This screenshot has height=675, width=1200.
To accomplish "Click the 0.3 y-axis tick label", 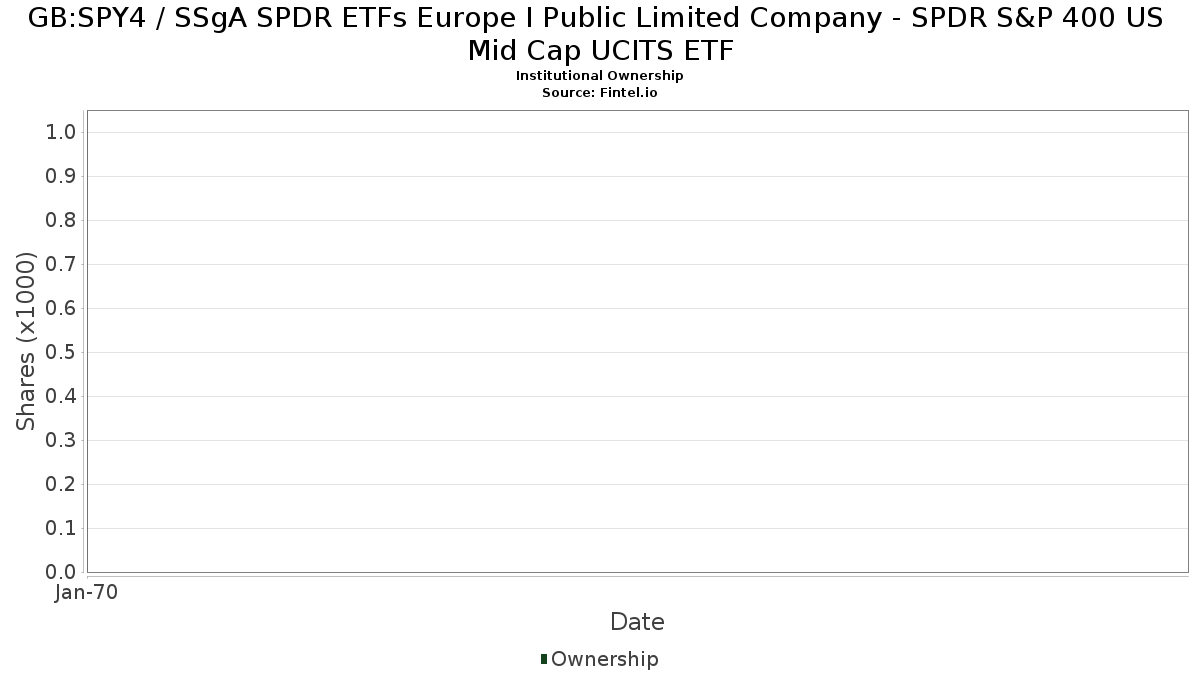I will coord(62,441).
